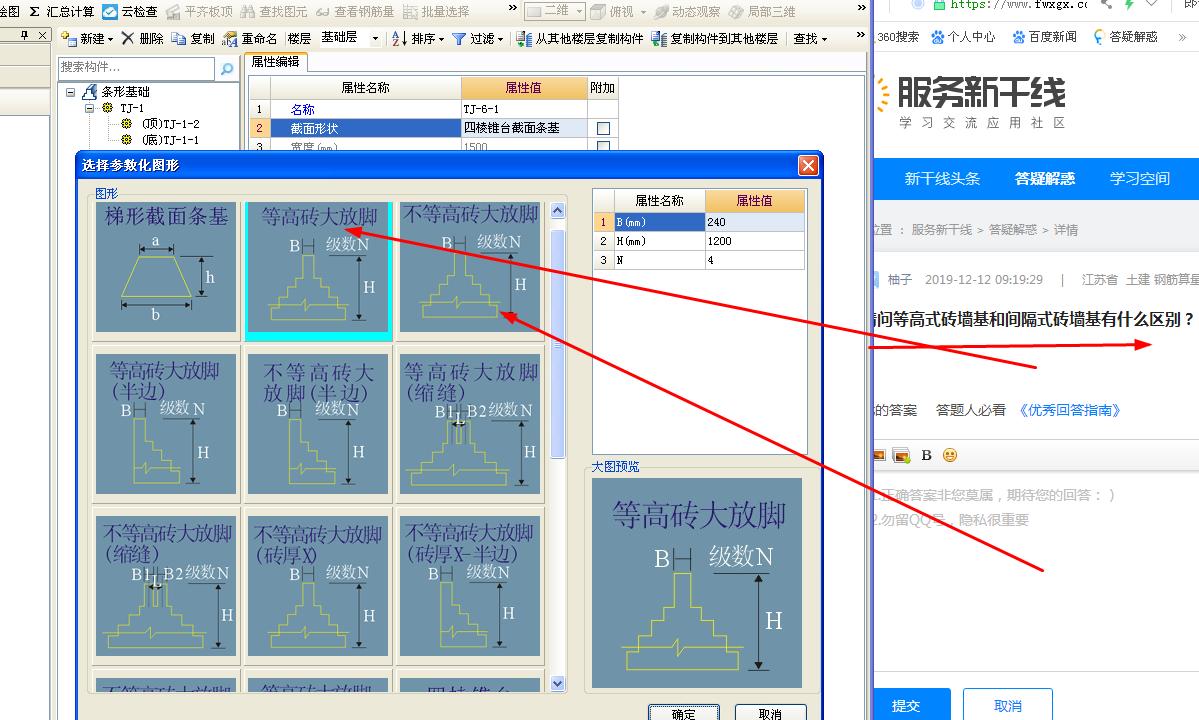This screenshot has height=720, width=1199.
Task: Collapse the TJ-1 tree node
Action: click(89, 109)
